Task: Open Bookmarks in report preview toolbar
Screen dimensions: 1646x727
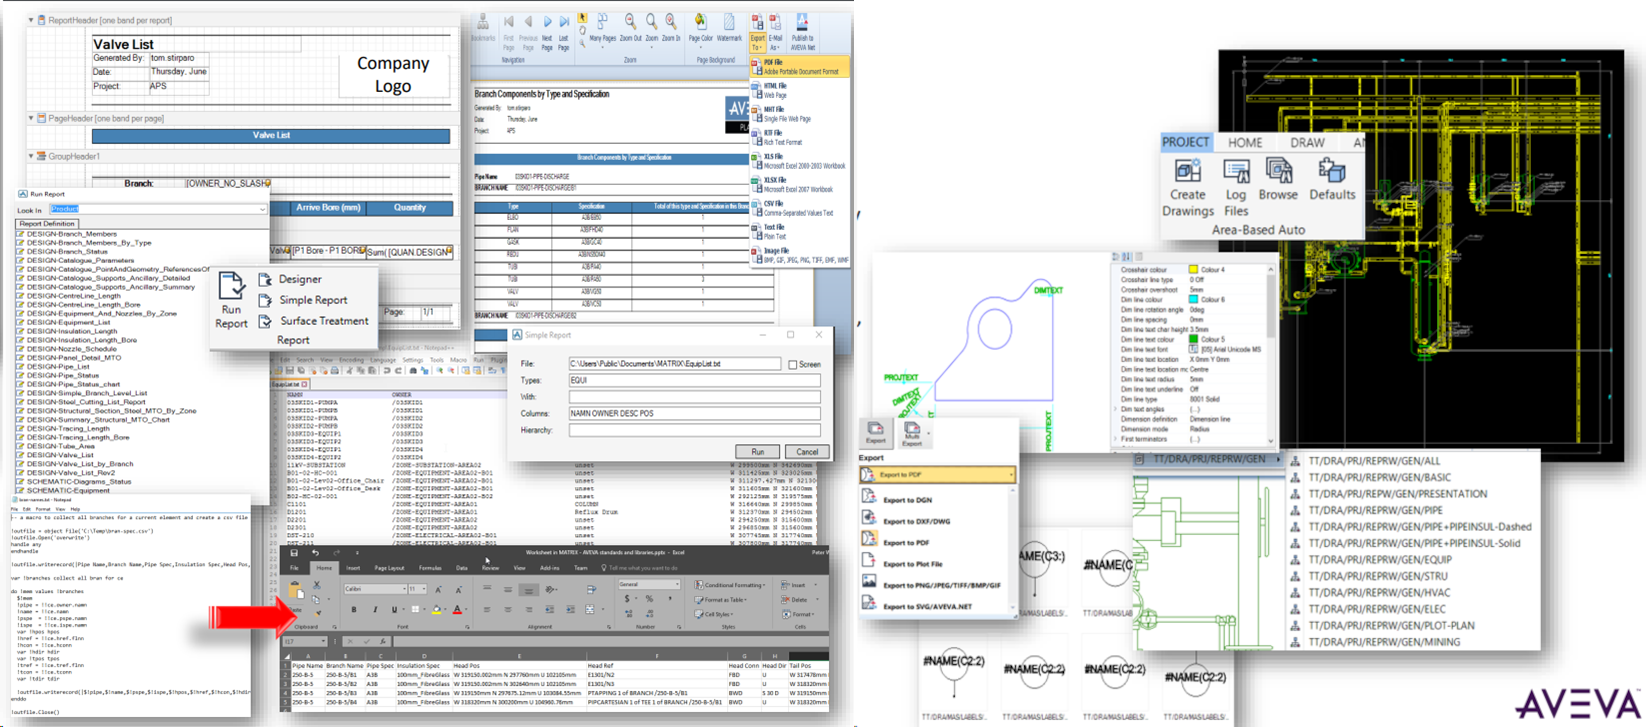Action: (x=483, y=28)
